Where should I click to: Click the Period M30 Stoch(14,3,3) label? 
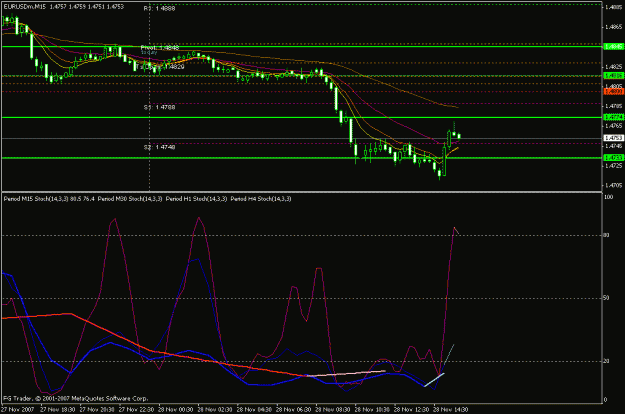pos(130,199)
